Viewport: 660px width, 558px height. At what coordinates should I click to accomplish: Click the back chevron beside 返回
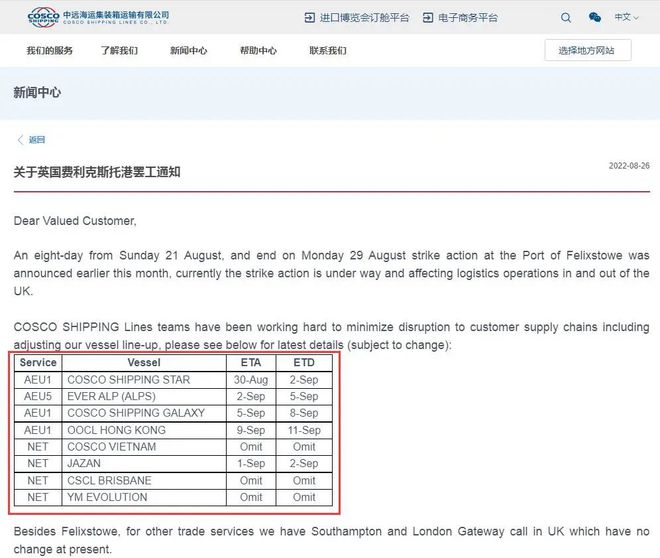coord(20,140)
